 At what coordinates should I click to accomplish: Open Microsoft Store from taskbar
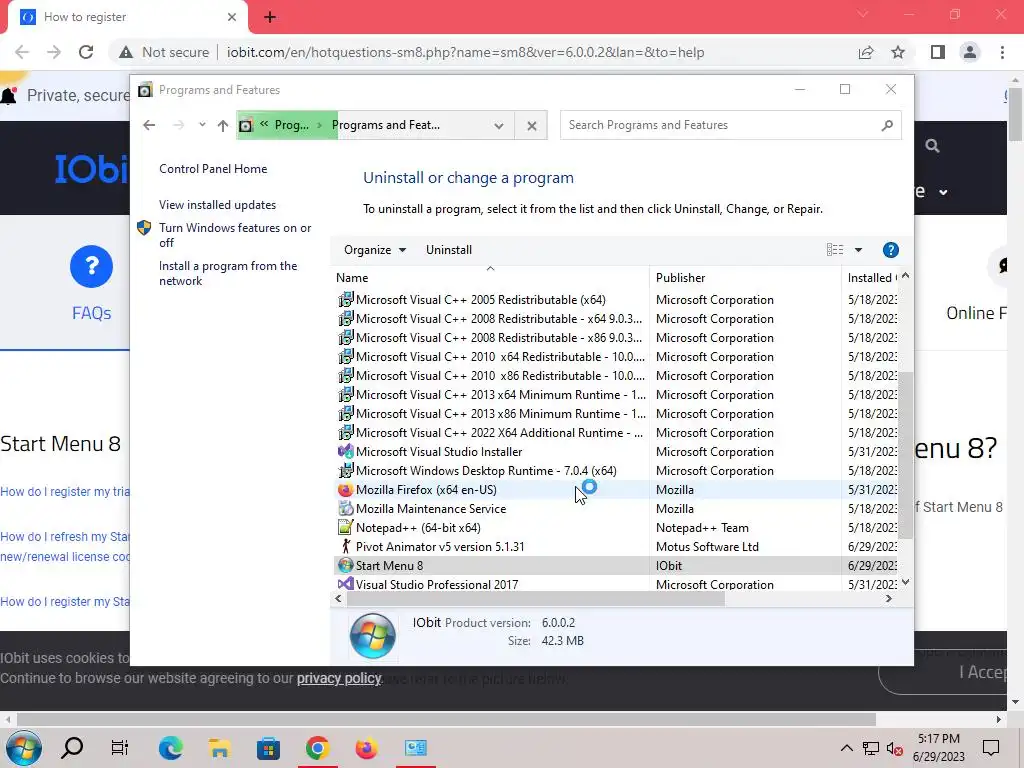click(x=268, y=748)
